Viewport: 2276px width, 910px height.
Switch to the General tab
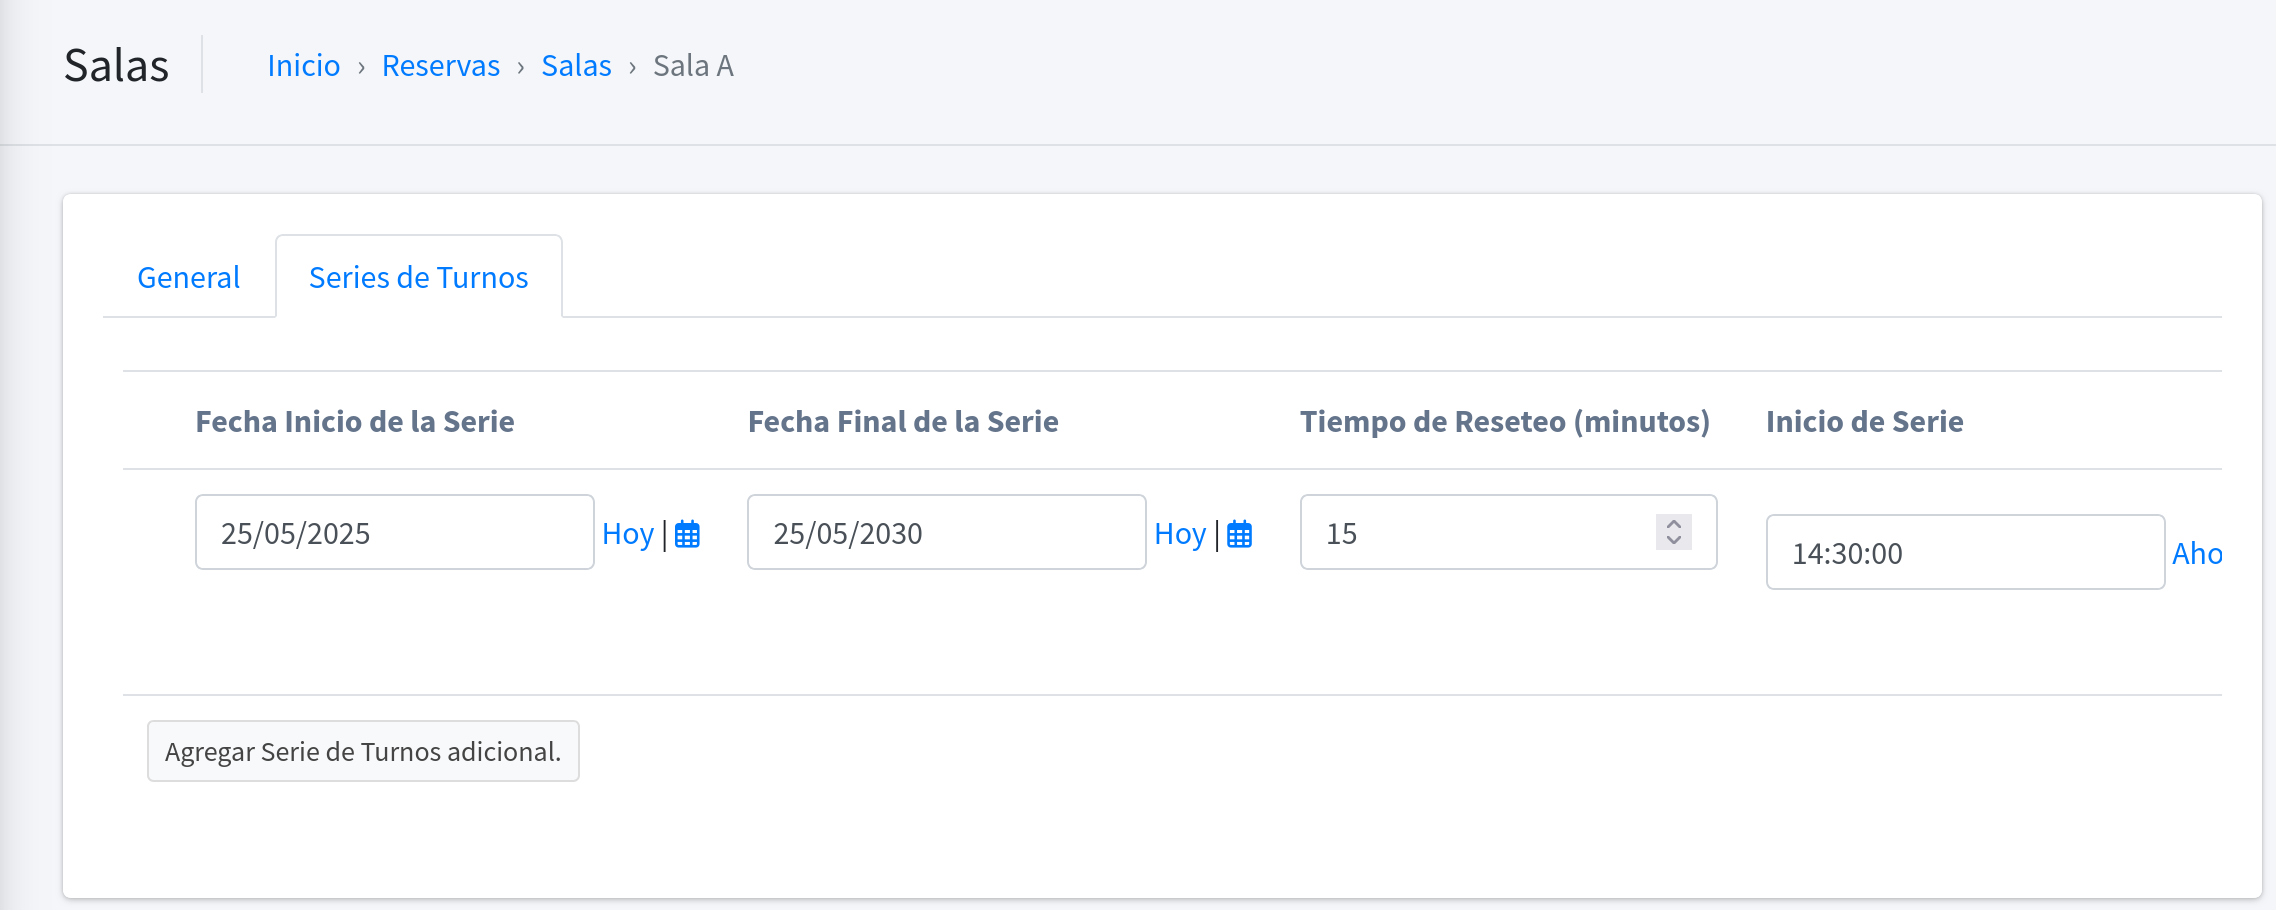(x=188, y=277)
